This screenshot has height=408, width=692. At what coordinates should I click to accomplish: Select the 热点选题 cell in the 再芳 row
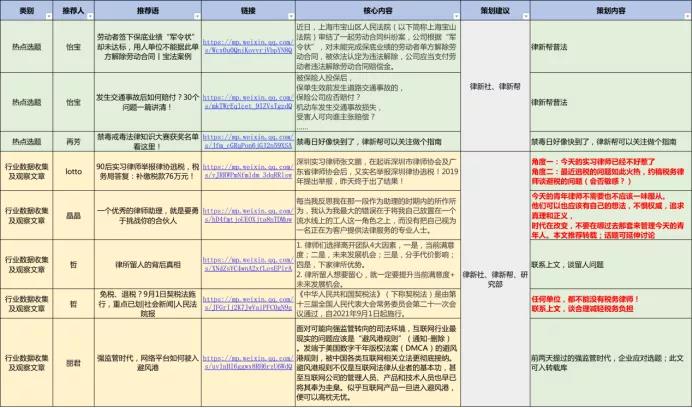(26, 142)
